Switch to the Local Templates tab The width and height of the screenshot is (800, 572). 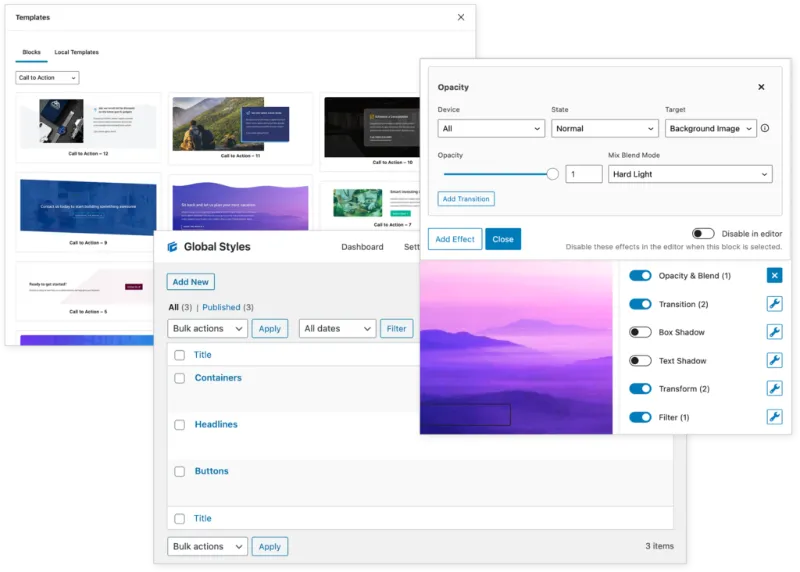coord(76,52)
